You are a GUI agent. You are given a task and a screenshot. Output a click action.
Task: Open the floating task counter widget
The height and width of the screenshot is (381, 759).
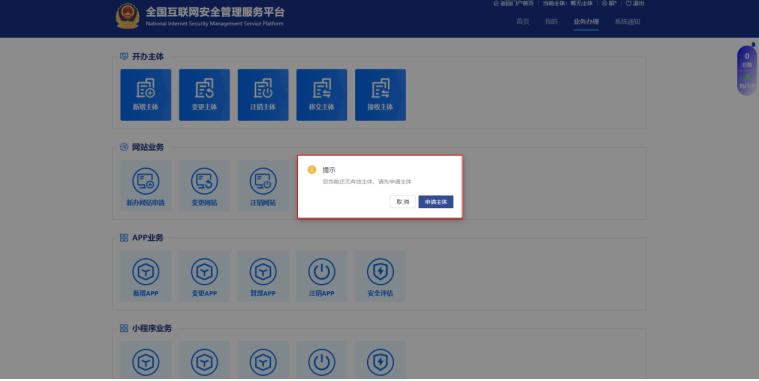(747, 71)
